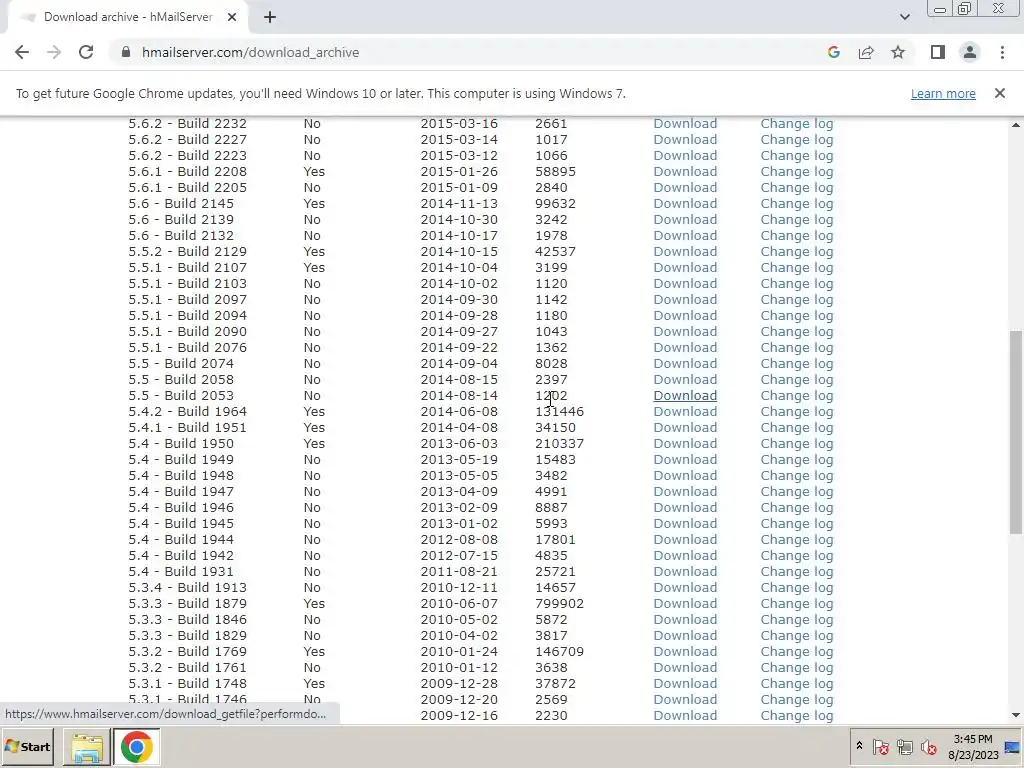
Task: Close the Download archive tab
Action: (232, 17)
